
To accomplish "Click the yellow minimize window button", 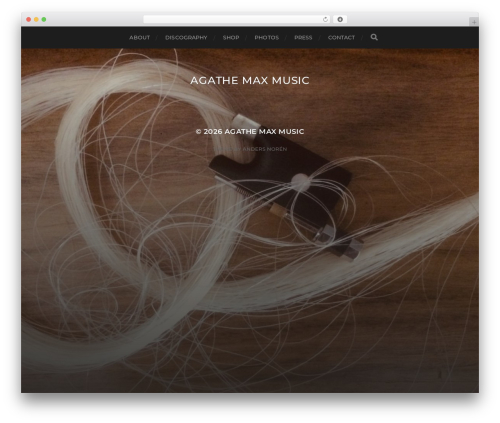I will click(36, 19).
